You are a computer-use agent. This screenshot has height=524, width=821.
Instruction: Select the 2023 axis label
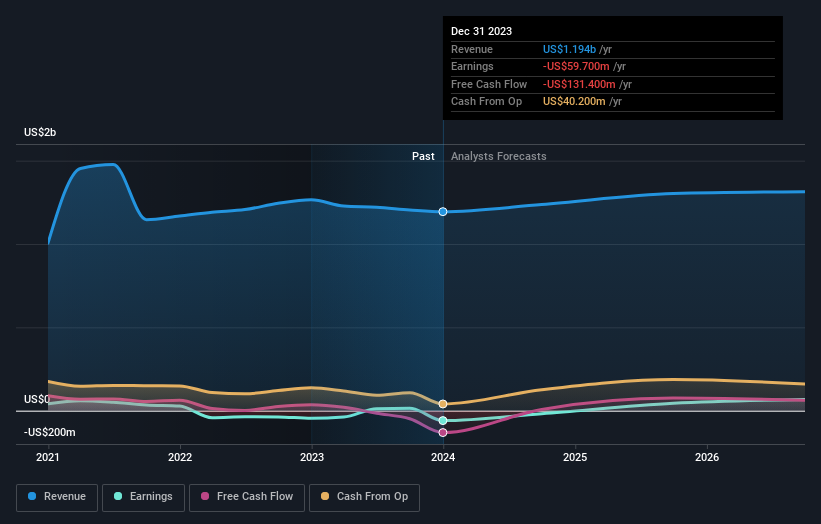point(312,458)
